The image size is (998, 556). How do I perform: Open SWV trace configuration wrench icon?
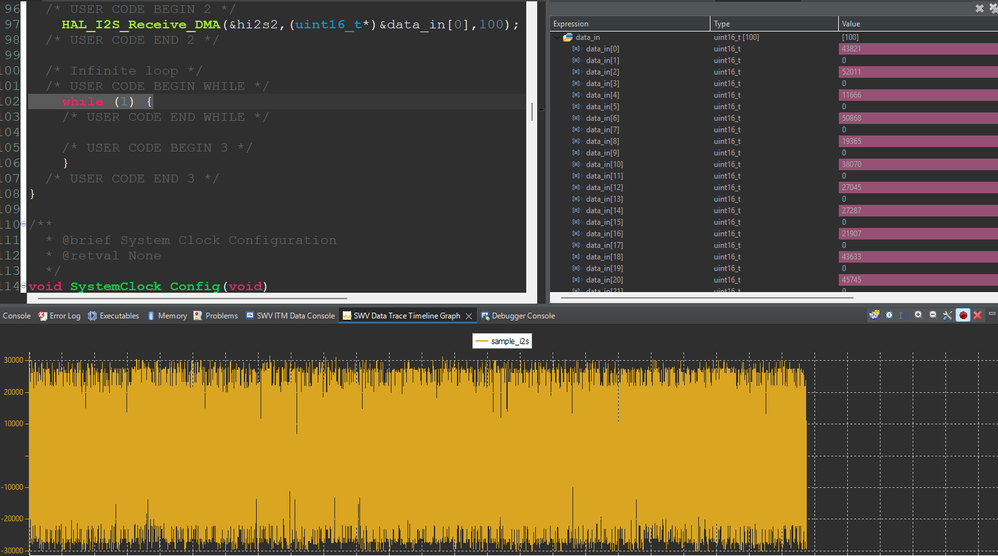click(947, 315)
